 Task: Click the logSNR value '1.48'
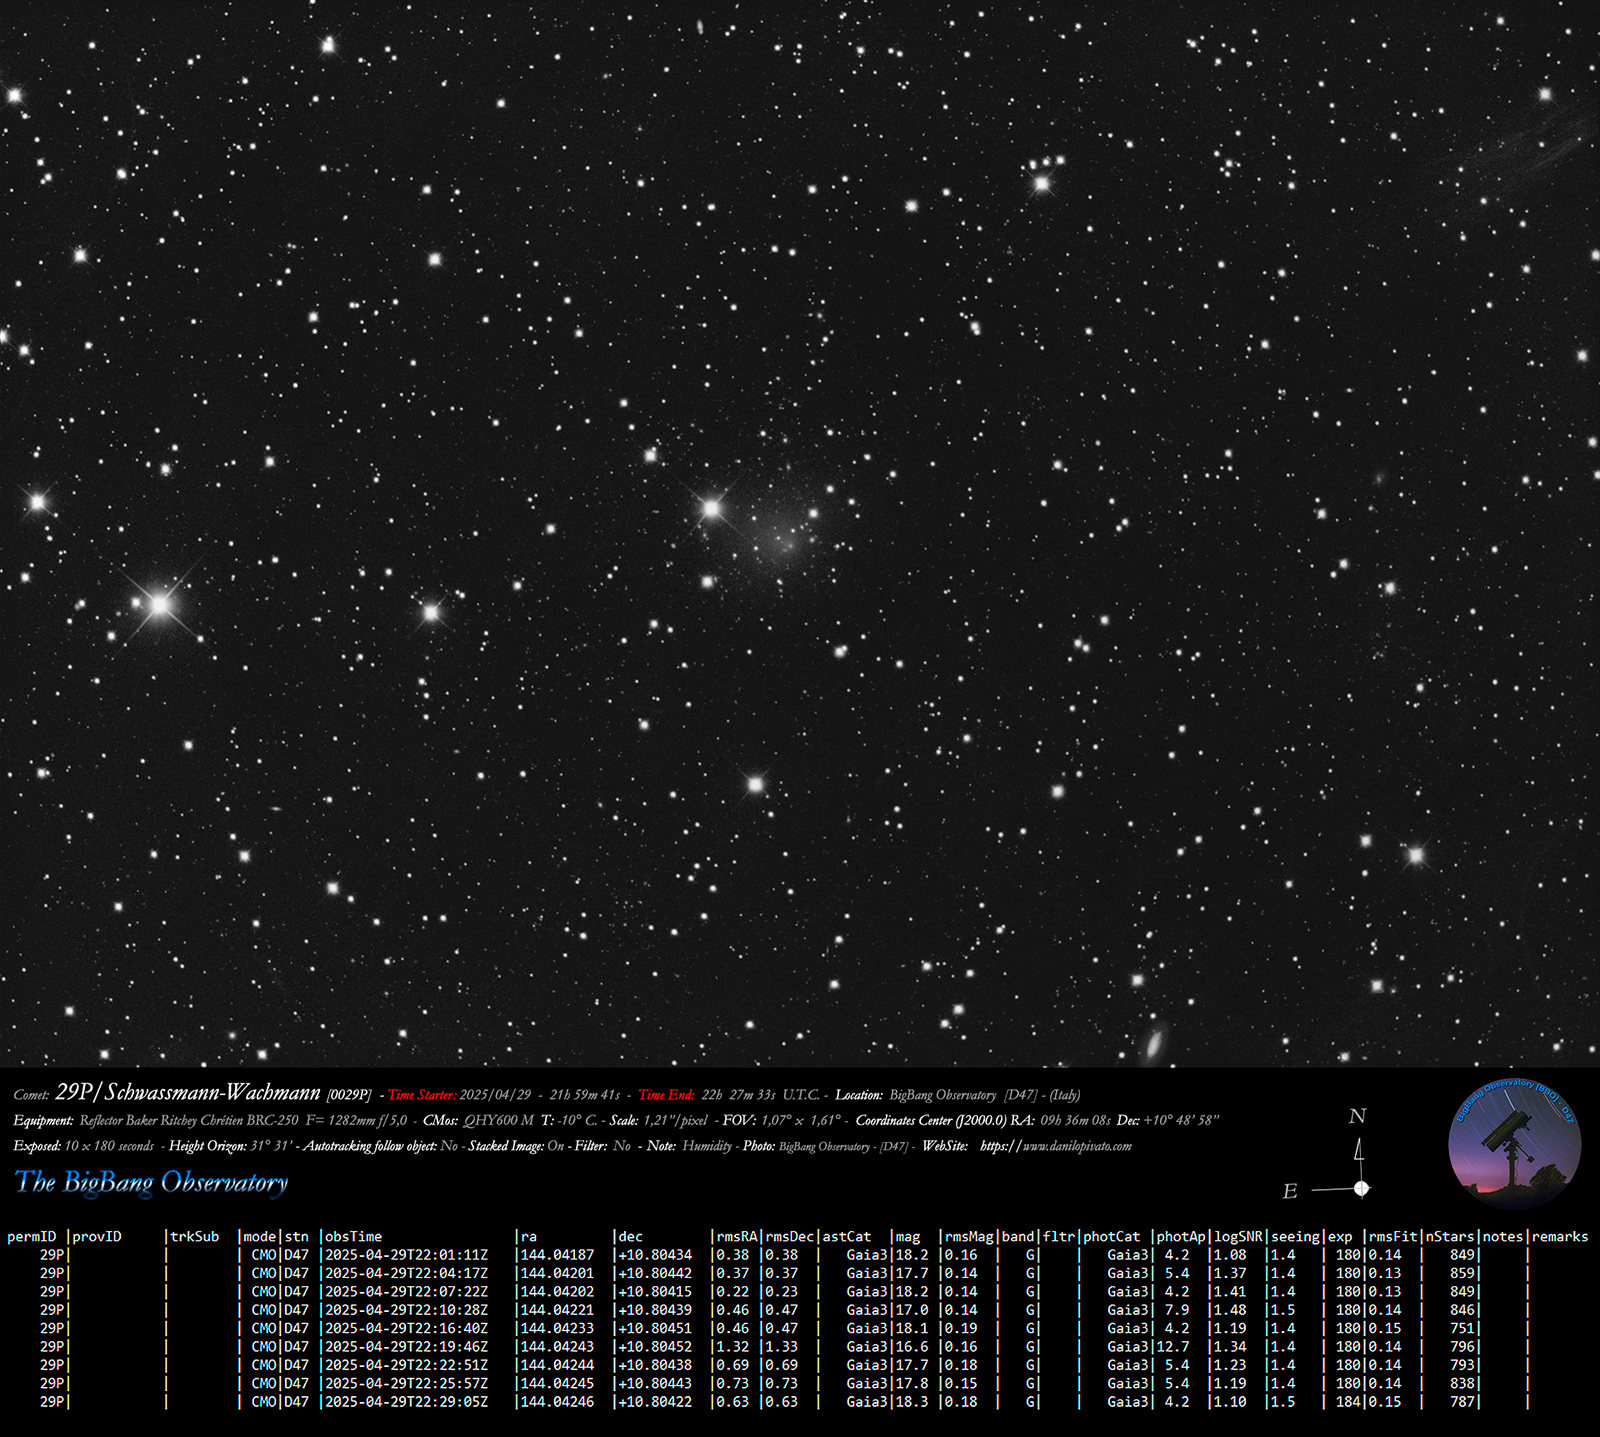tap(1231, 1310)
